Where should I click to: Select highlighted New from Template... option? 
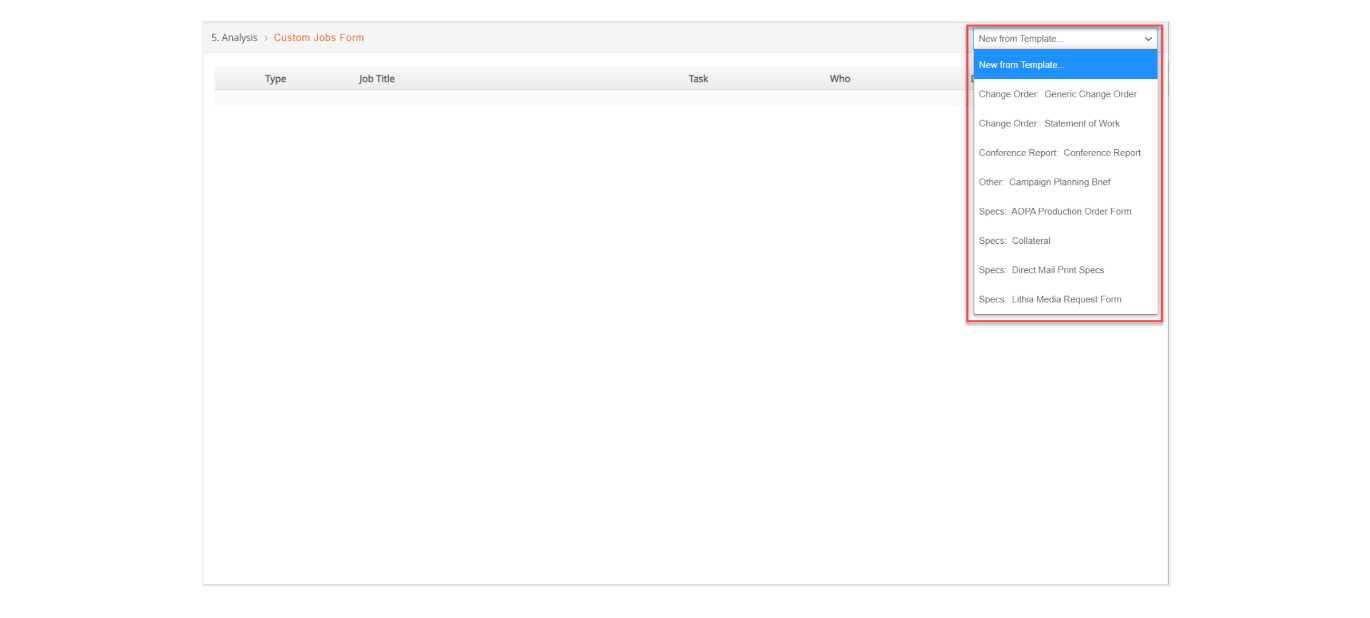click(1065, 65)
